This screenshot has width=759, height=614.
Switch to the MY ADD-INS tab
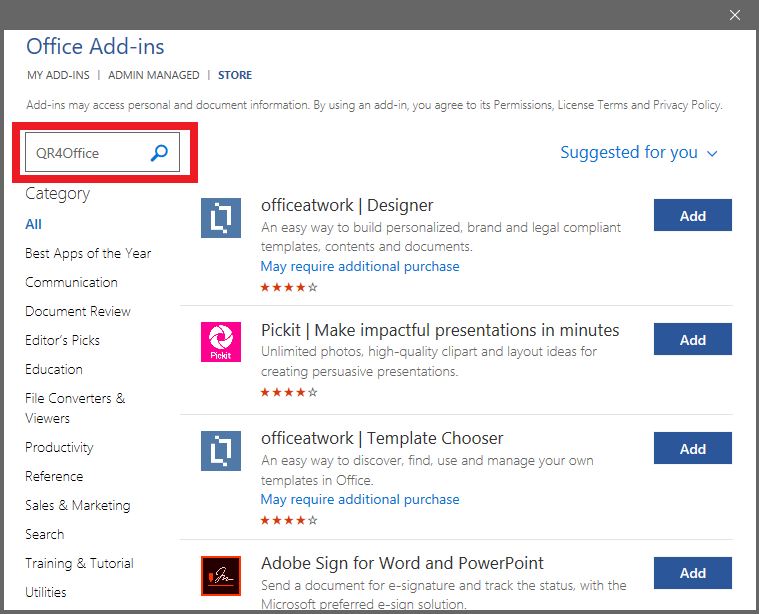(57, 75)
